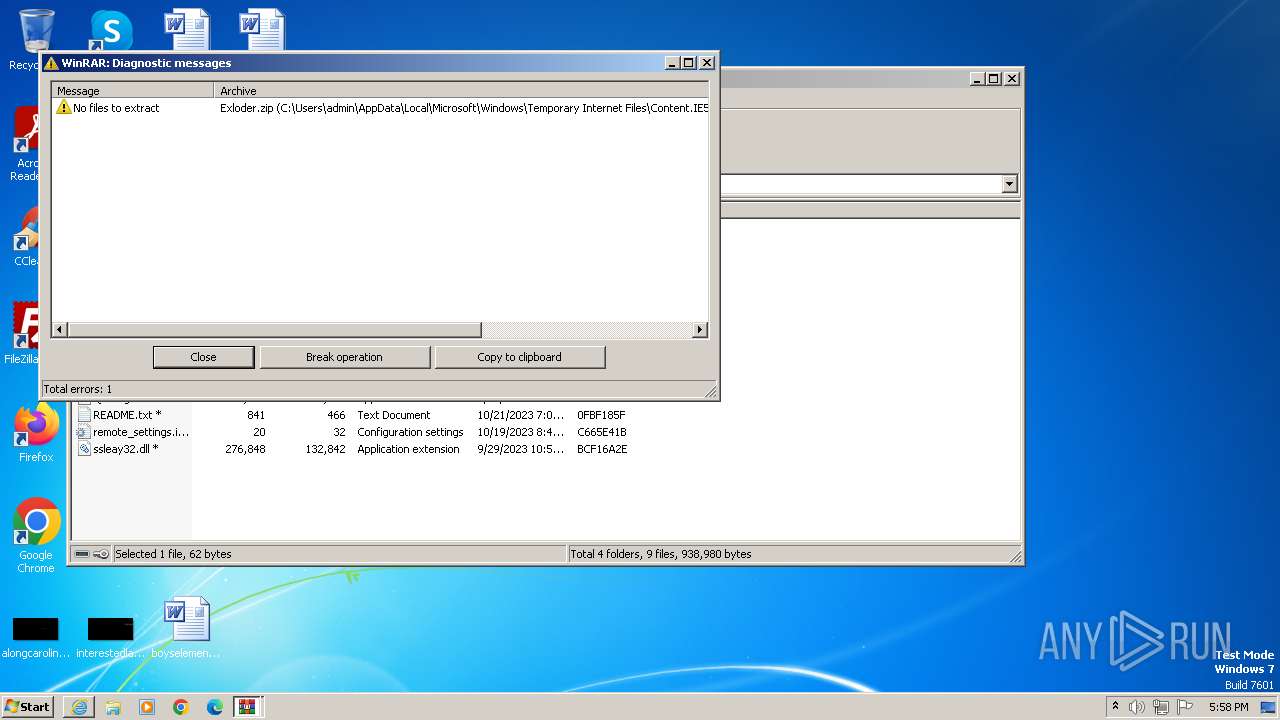Launch Windows Media Player from the taskbar
This screenshot has height=720, width=1280.
147,707
